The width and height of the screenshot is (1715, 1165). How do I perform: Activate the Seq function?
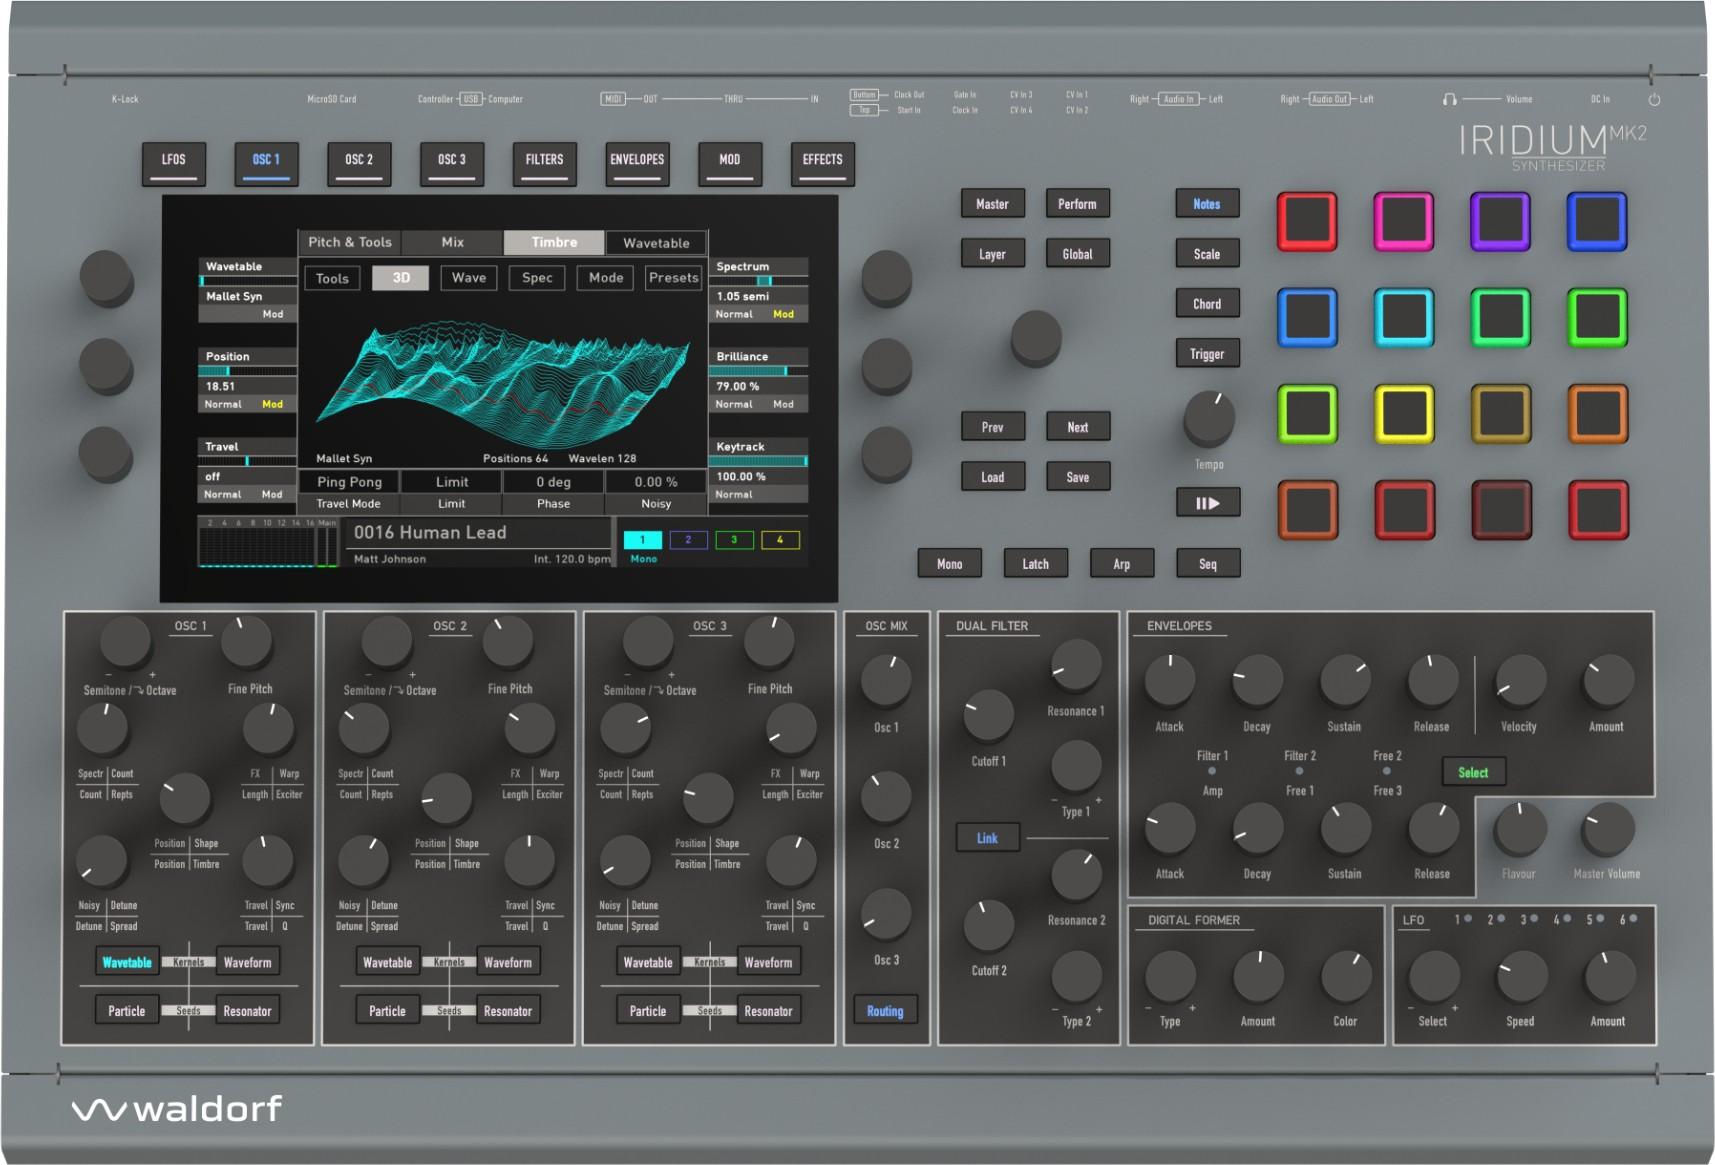[1207, 563]
